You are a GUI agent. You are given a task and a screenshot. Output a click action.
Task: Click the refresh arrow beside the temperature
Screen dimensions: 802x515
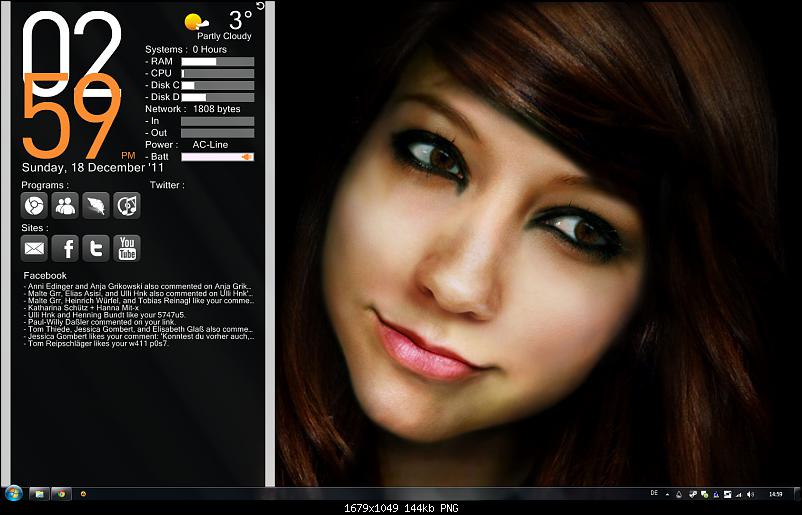click(x=261, y=6)
